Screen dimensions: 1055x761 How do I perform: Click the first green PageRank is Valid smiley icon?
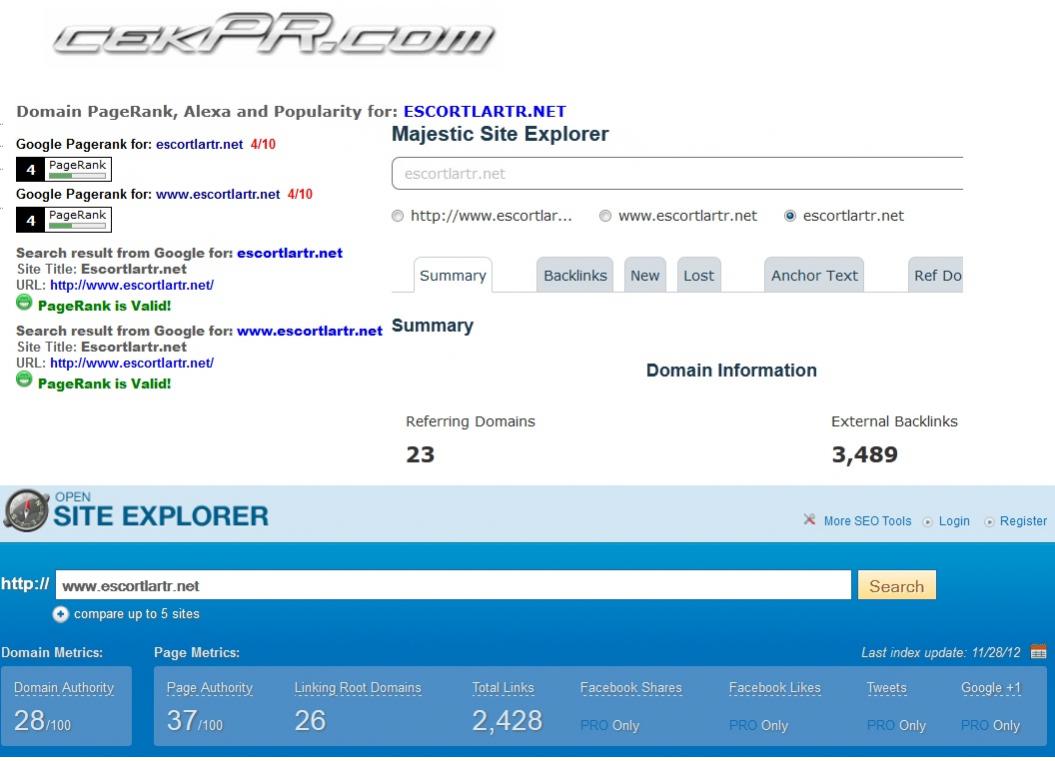pos(24,303)
